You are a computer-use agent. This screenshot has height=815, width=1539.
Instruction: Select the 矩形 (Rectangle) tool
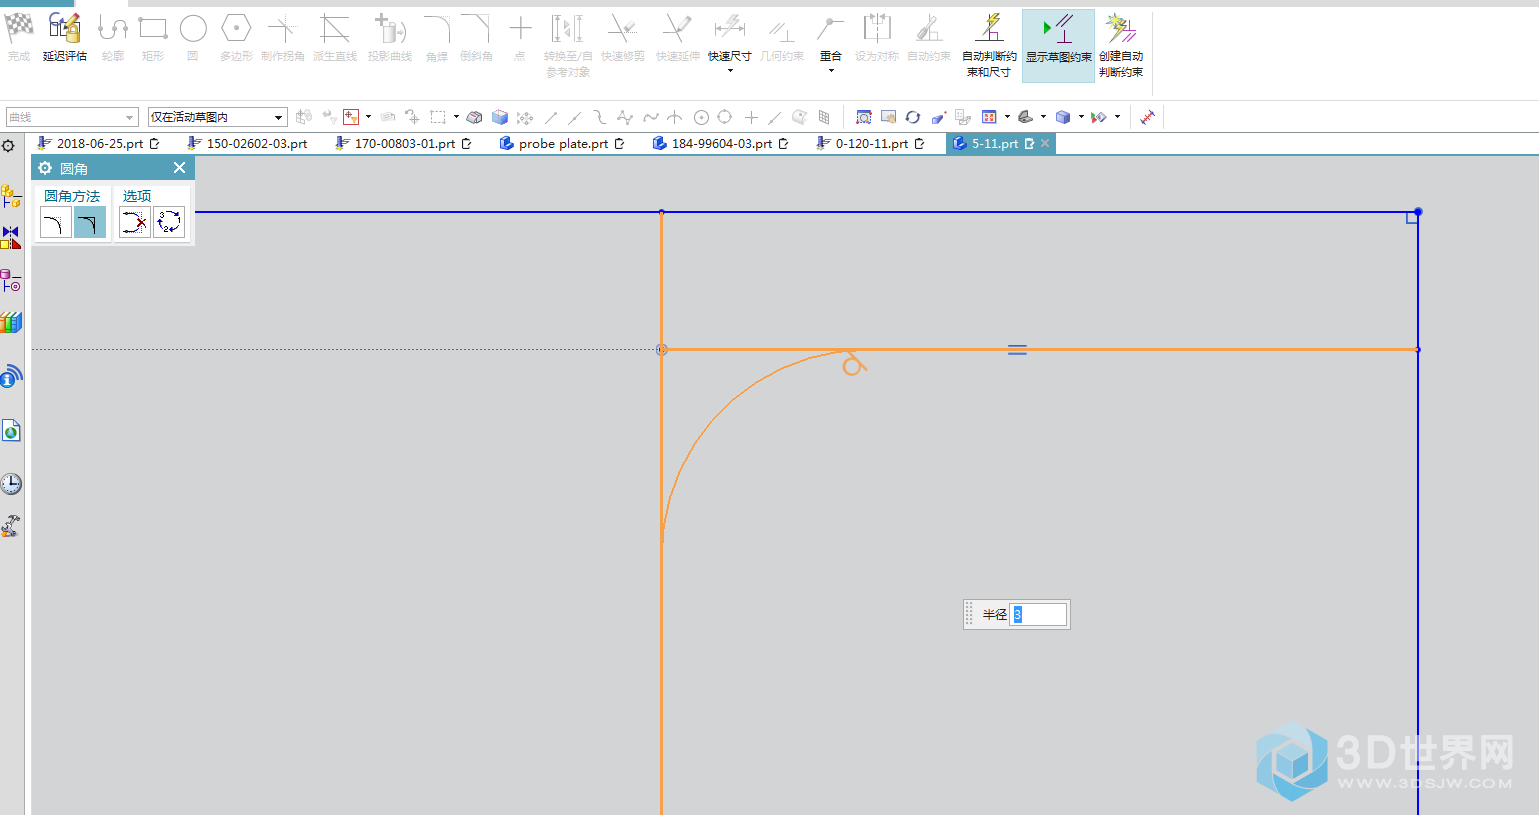[153, 38]
